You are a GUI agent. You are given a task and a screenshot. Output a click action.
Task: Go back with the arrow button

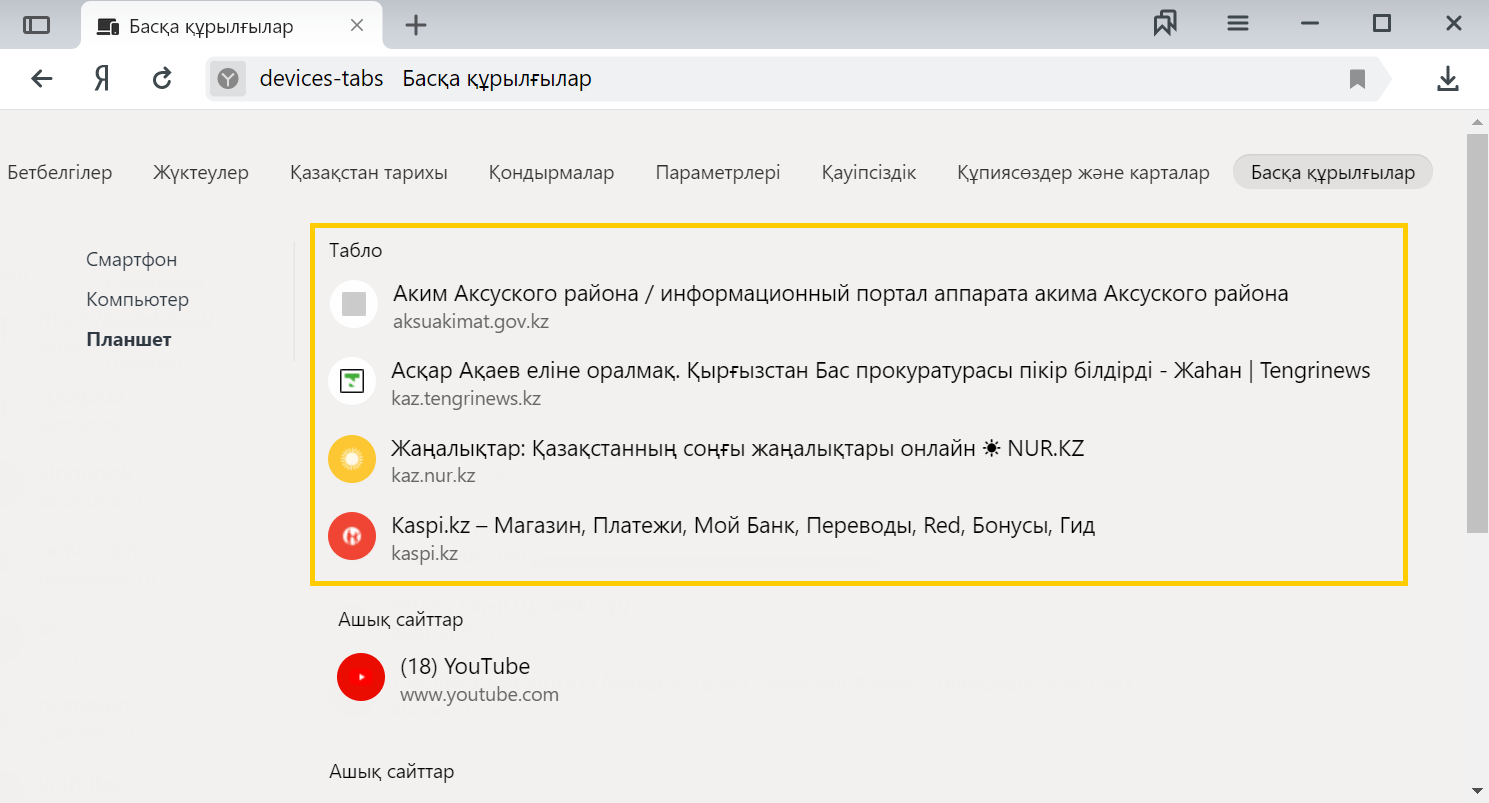point(41,79)
